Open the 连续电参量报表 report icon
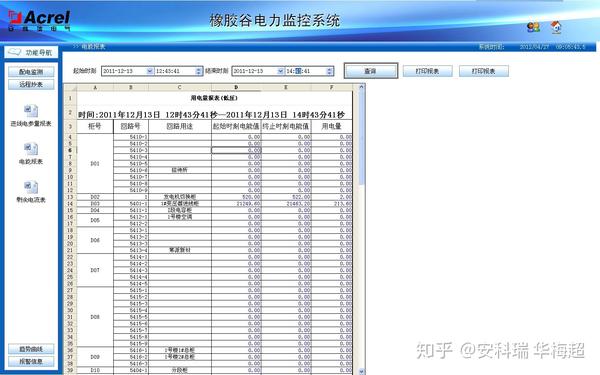 pyautogui.click(x=31, y=111)
